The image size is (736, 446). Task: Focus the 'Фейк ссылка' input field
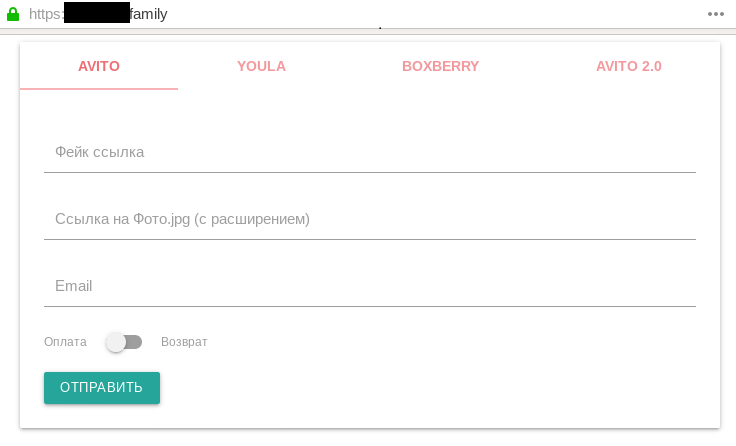pyautogui.click(x=369, y=153)
